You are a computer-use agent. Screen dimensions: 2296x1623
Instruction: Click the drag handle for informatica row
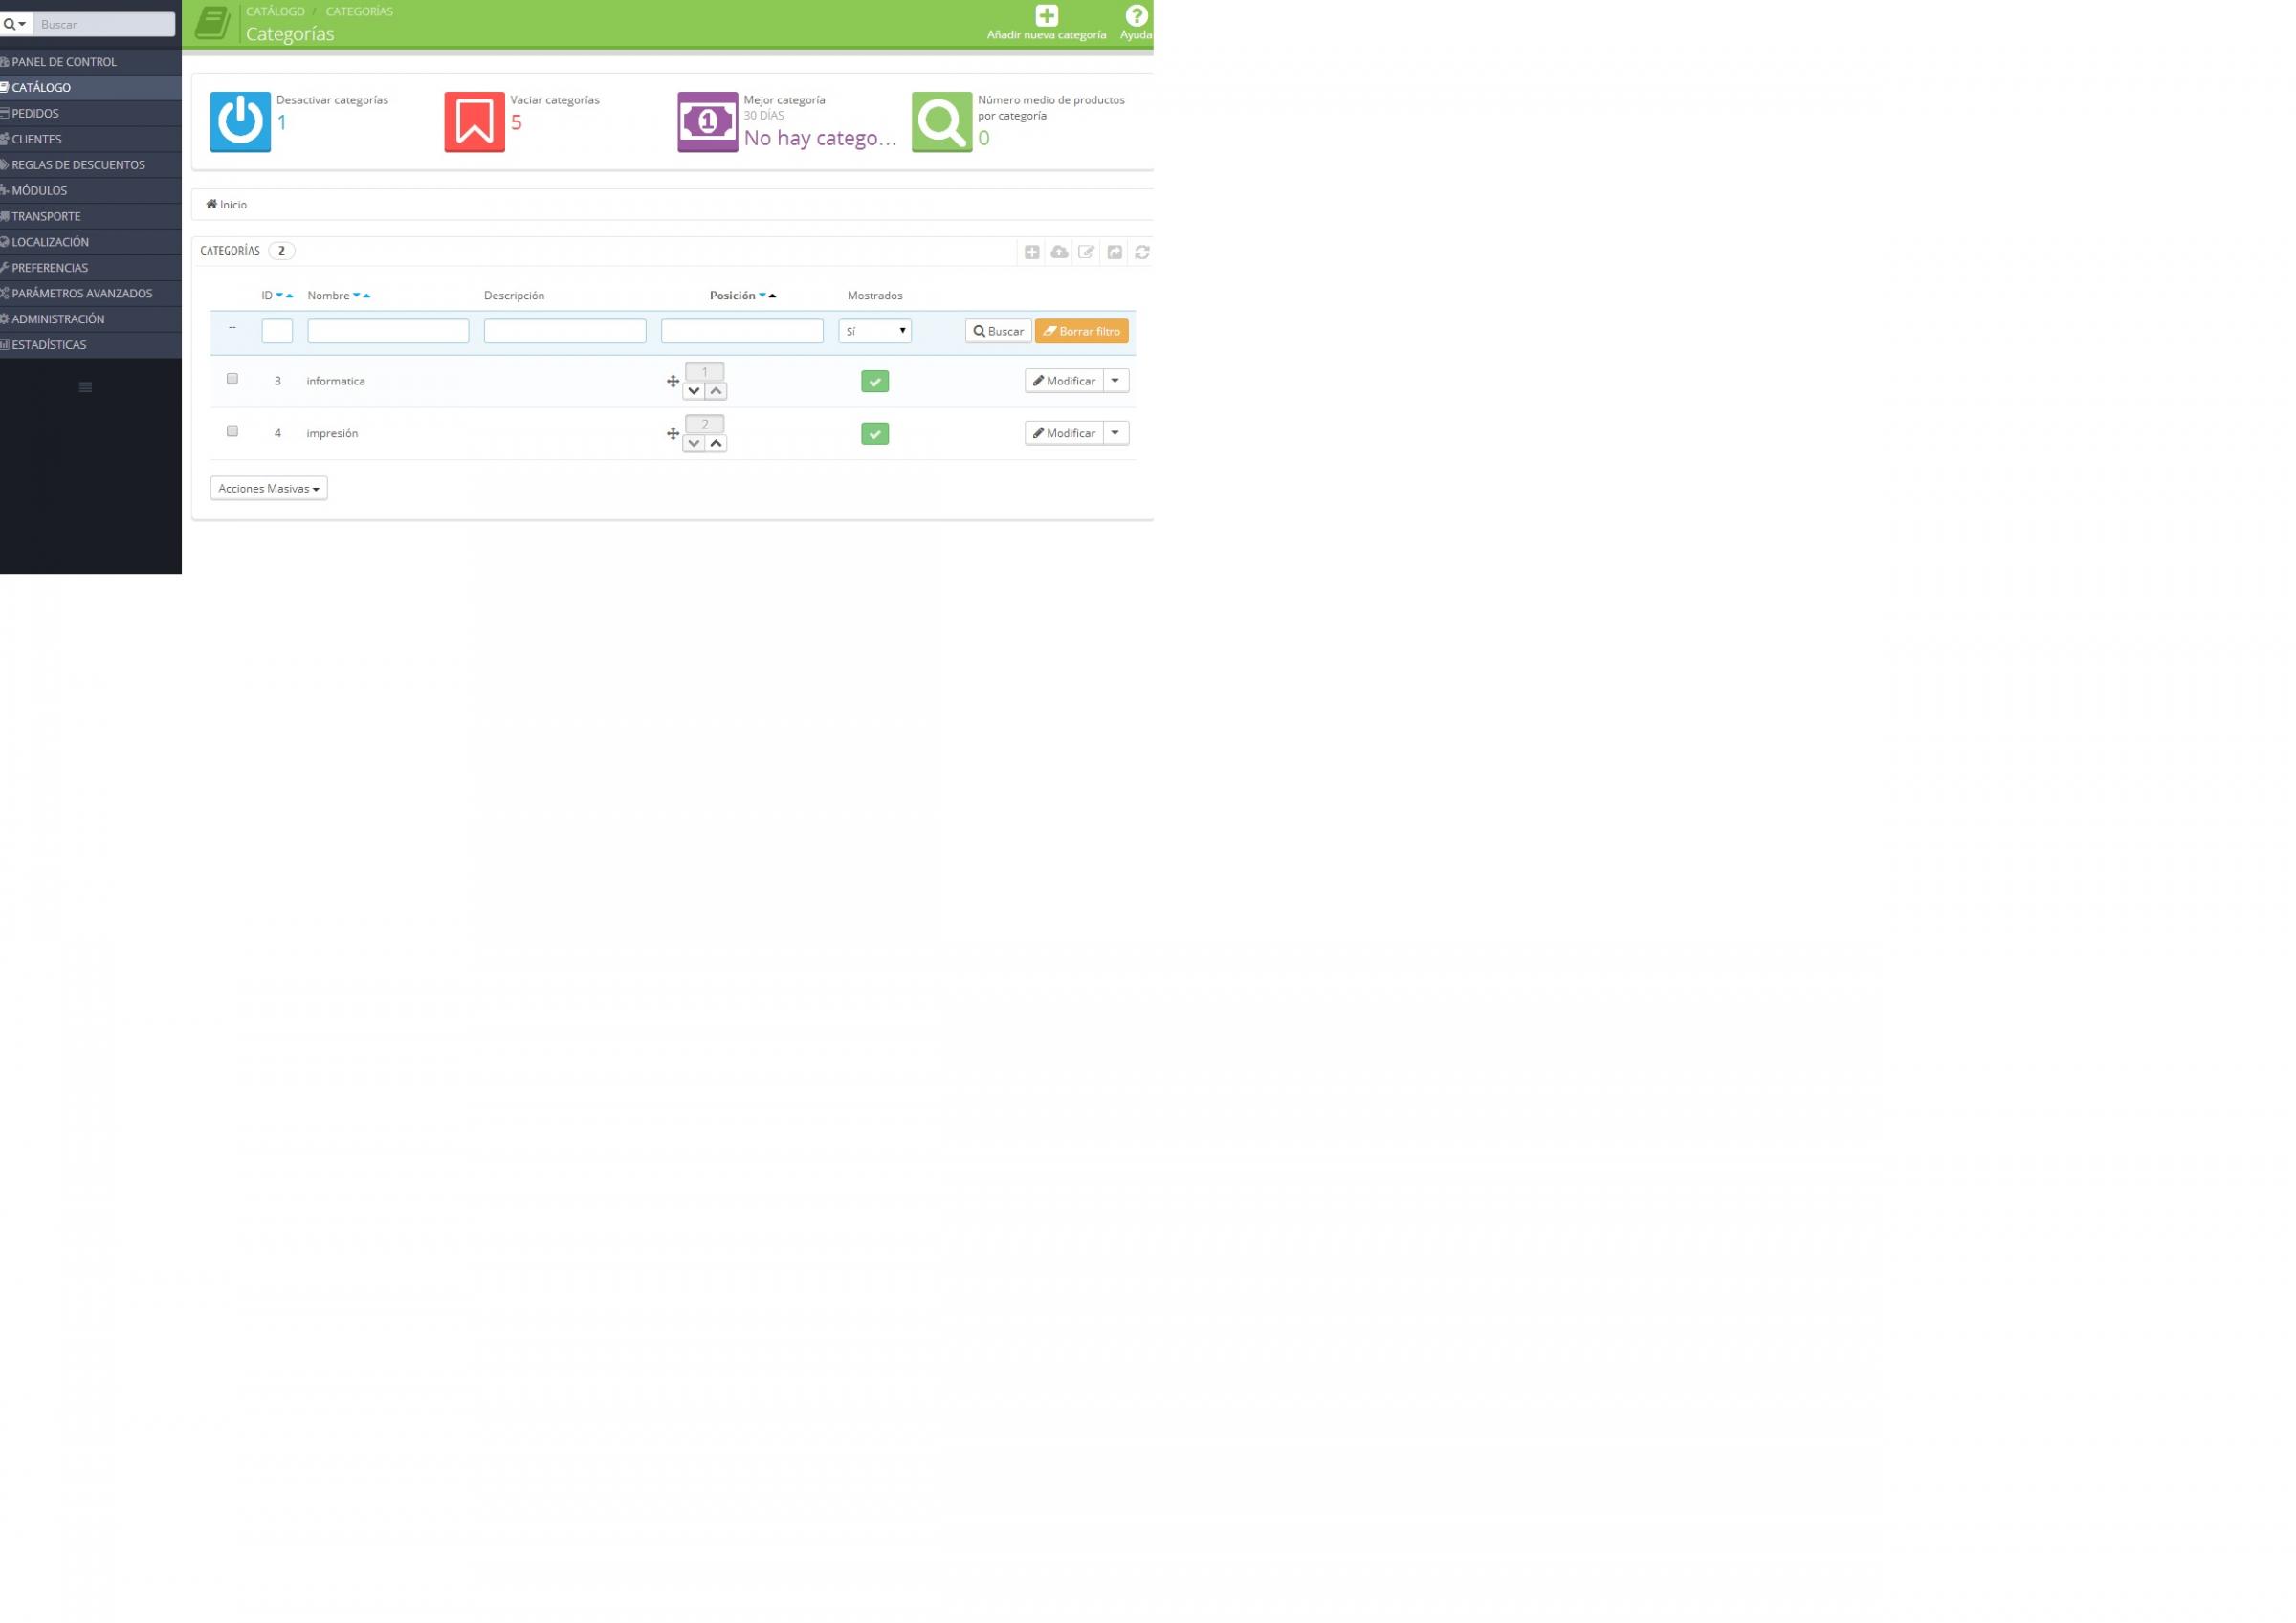673,381
